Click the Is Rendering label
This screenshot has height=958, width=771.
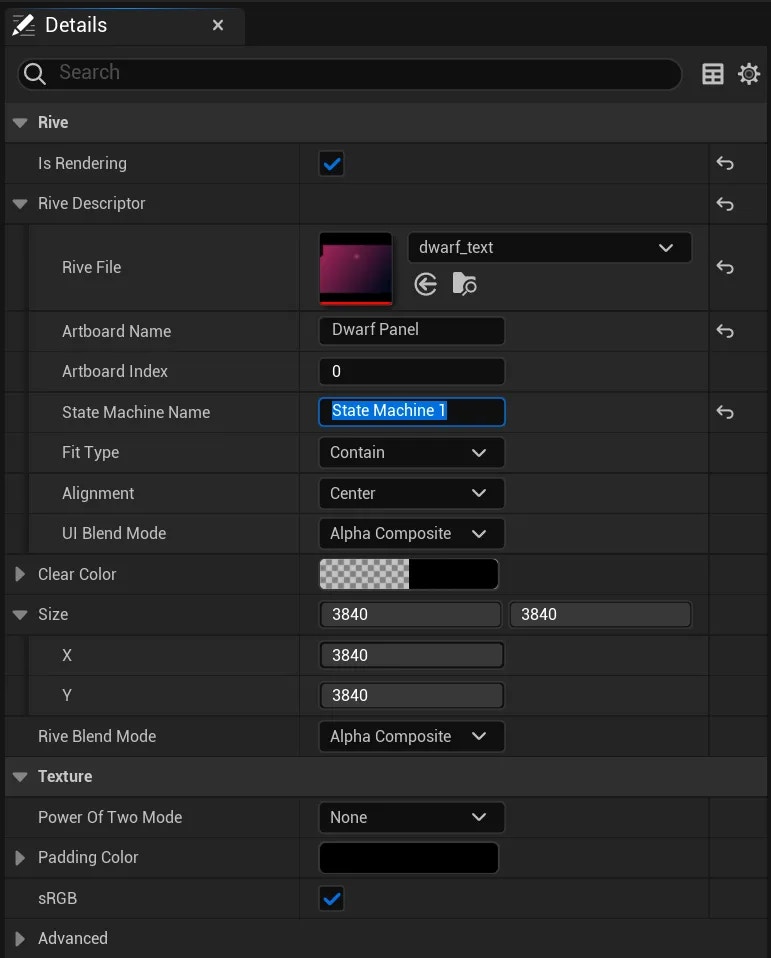(82, 163)
